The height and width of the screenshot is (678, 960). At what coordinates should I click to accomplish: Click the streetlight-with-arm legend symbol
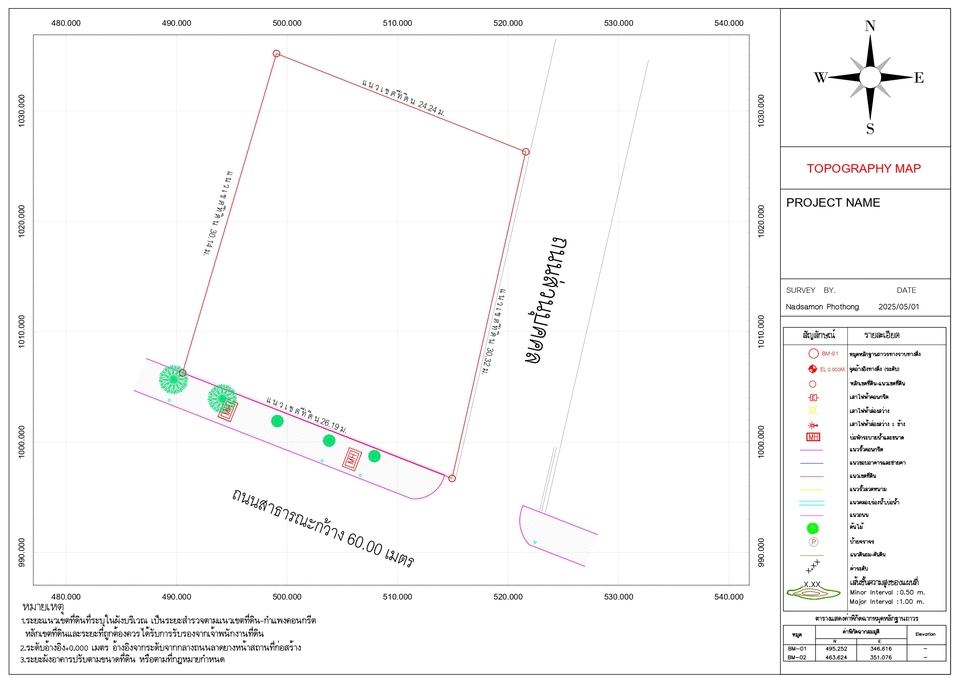click(x=812, y=424)
